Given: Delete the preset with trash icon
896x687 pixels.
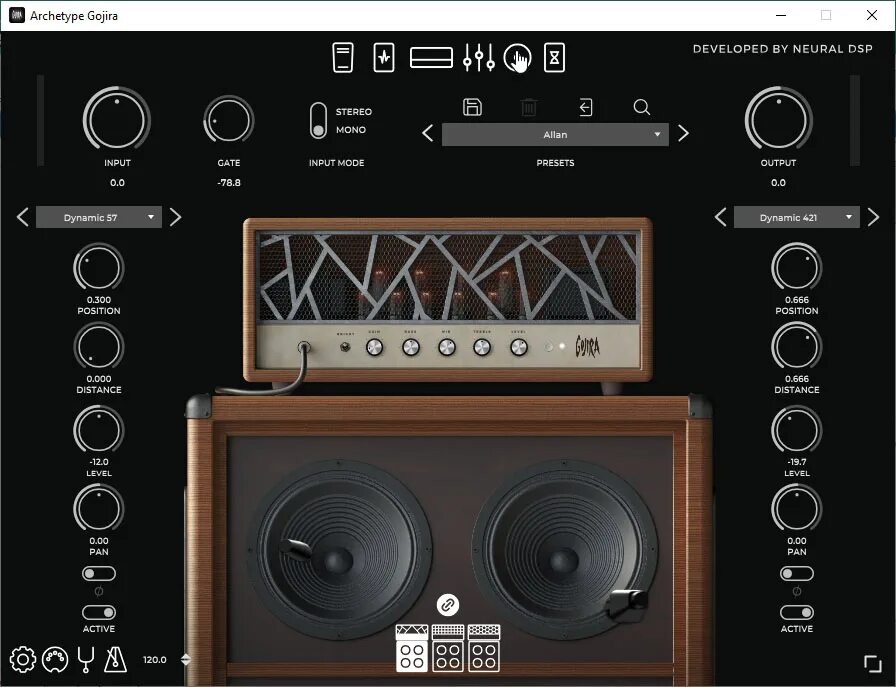Looking at the screenshot, I should click(x=529, y=107).
